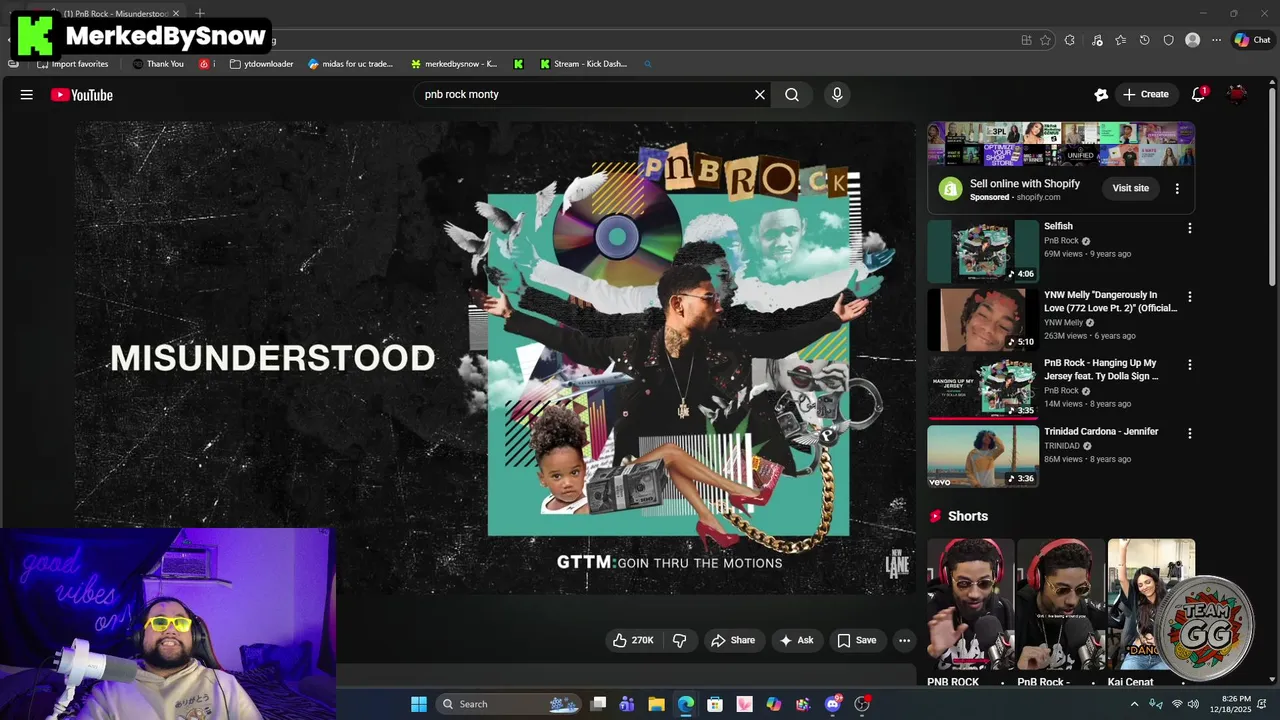This screenshot has height=720, width=1280.
Task: Save the video to a playlist
Action: (x=857, y=640)
